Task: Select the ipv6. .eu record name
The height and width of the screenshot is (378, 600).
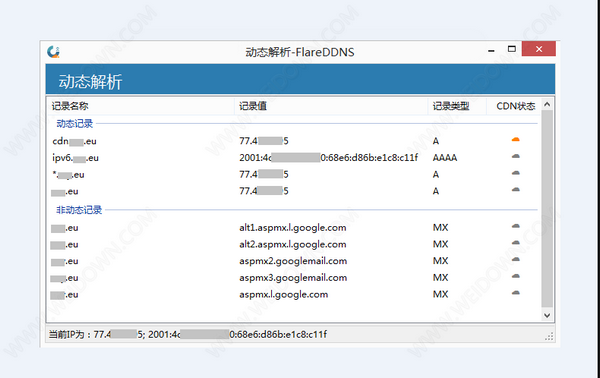Action: tap(75, 158)
